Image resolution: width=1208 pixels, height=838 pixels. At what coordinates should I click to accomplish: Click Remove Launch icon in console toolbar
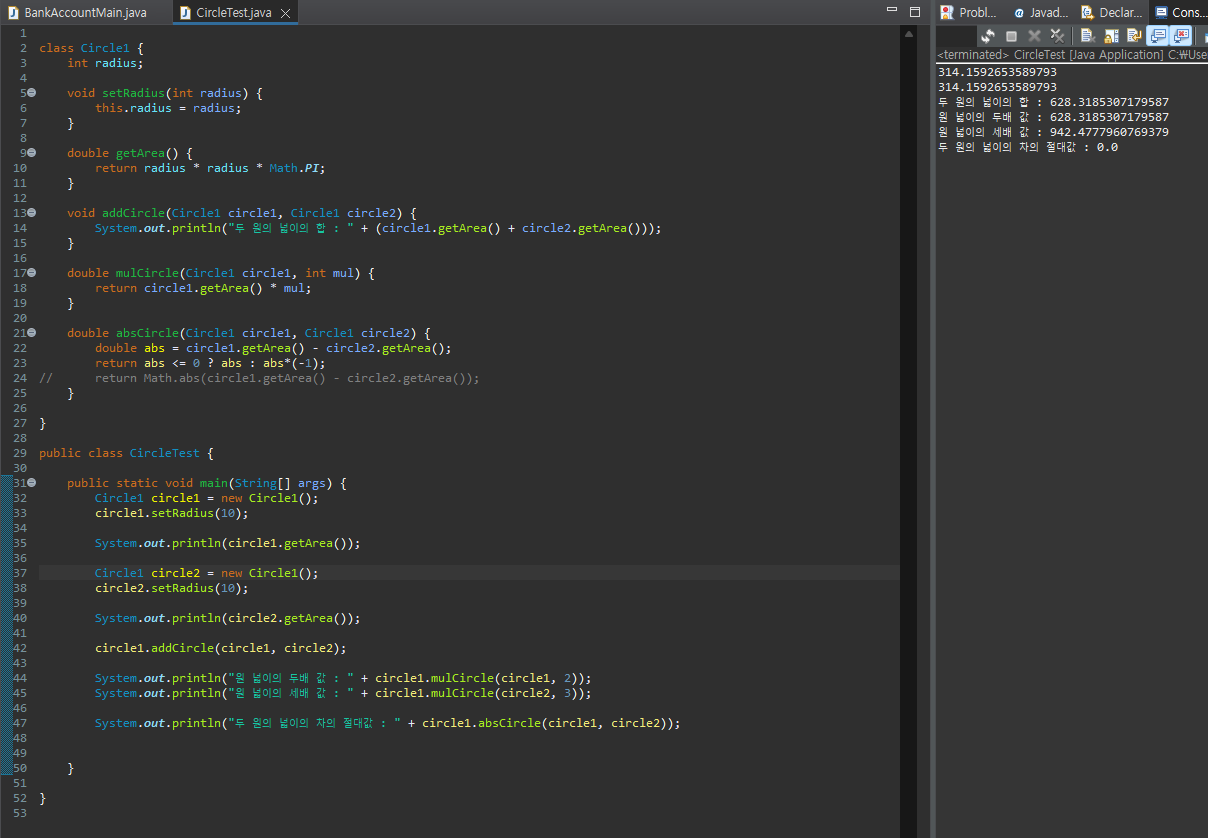(1034, 36)
